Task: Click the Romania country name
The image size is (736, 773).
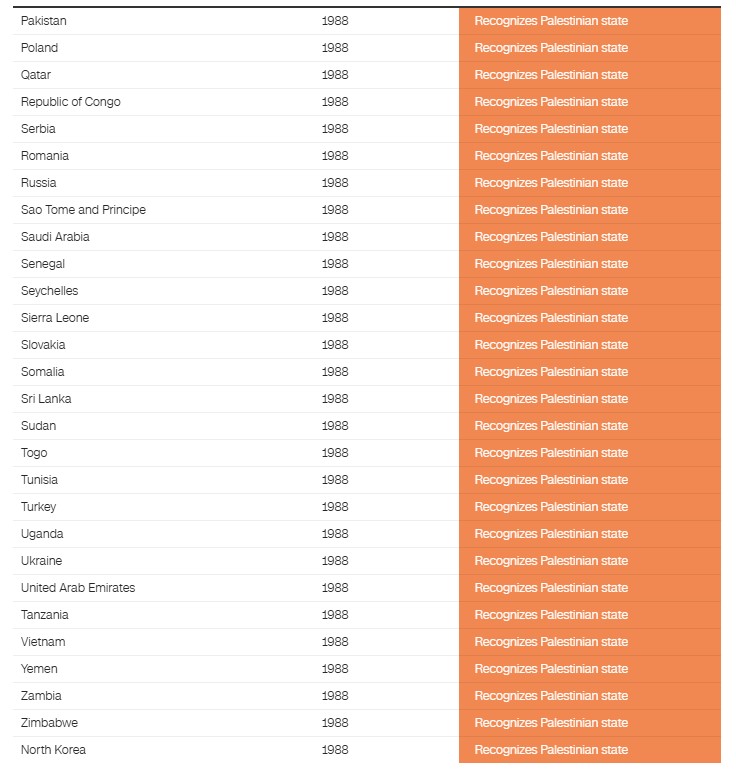Action: point(45,156)
